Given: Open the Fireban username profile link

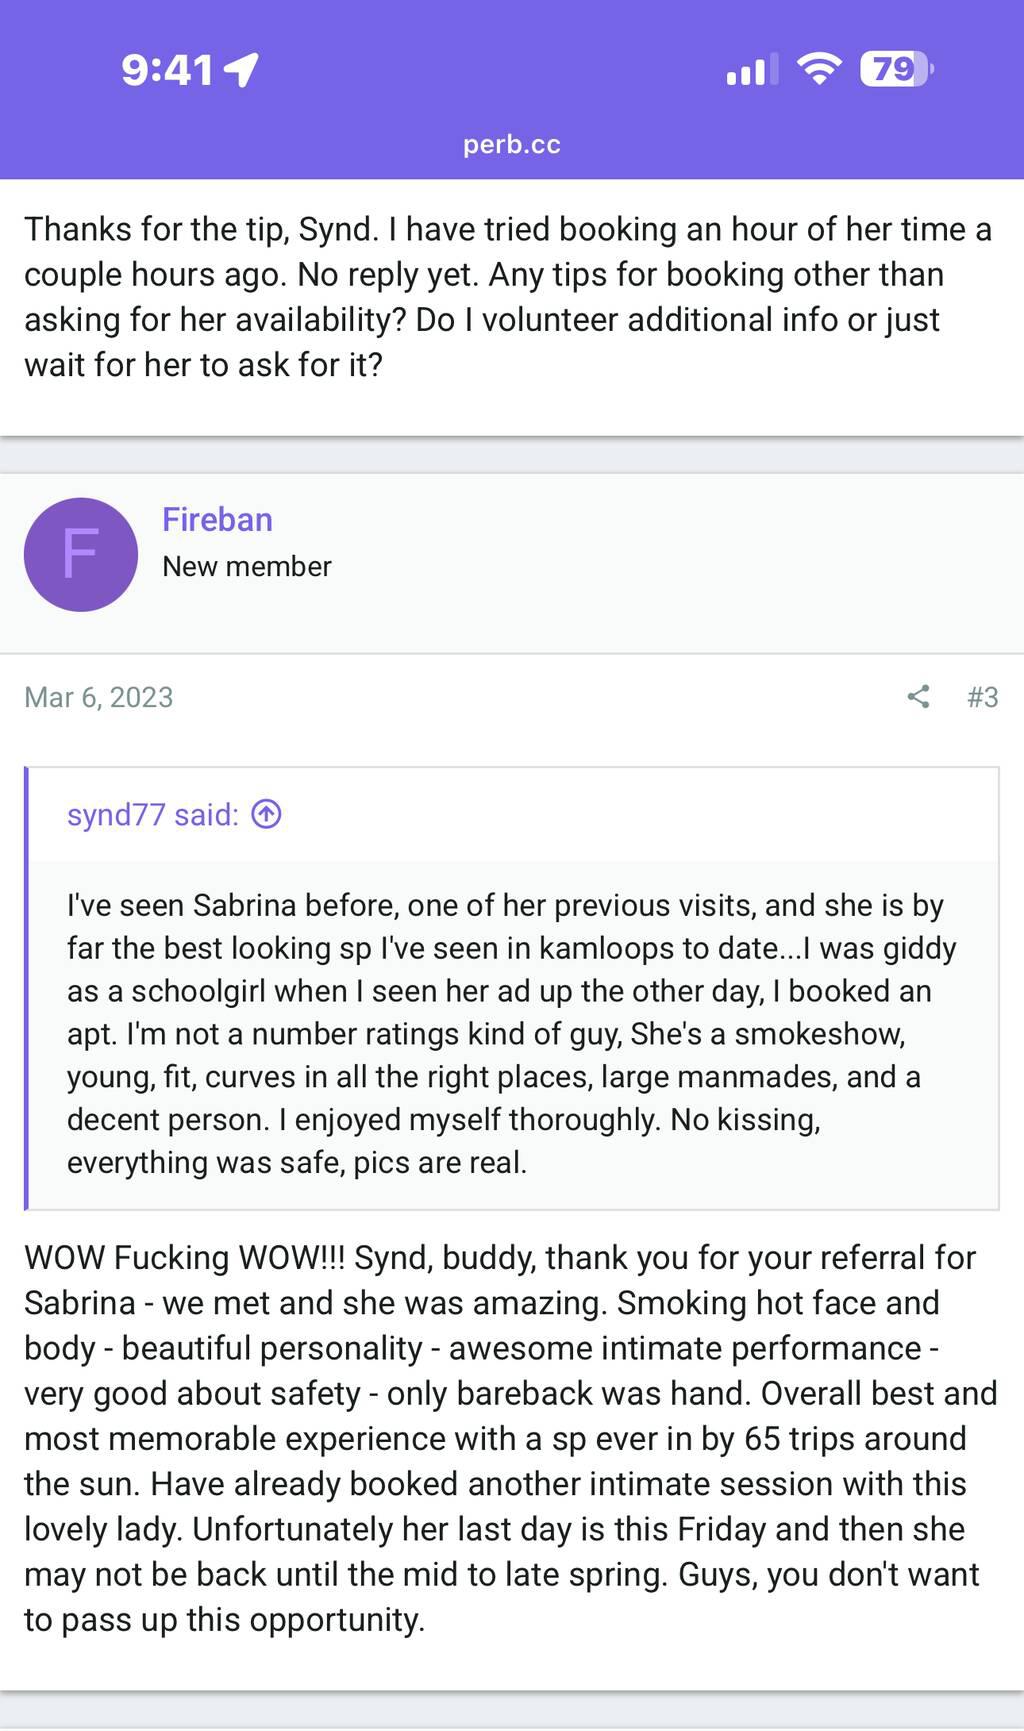Looking at the screenshot, I should click(217, 520).
